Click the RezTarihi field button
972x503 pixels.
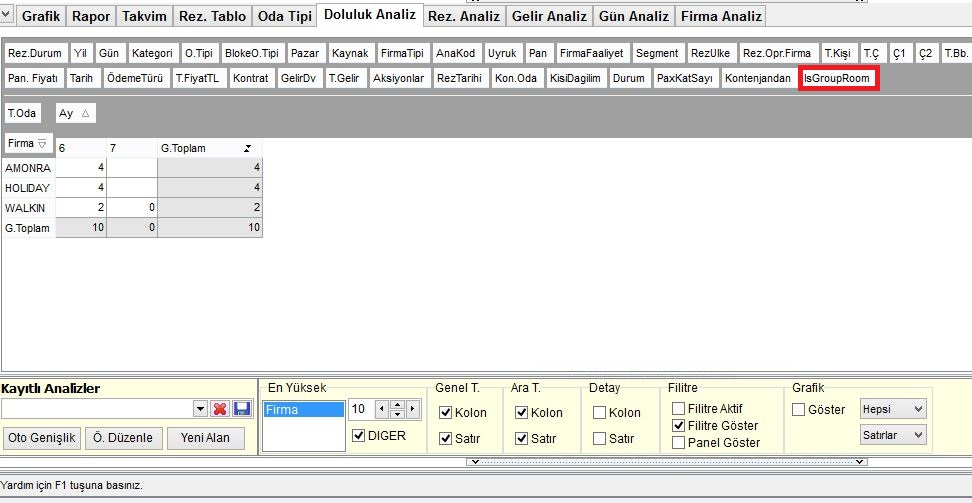click(x=459, y=79)
